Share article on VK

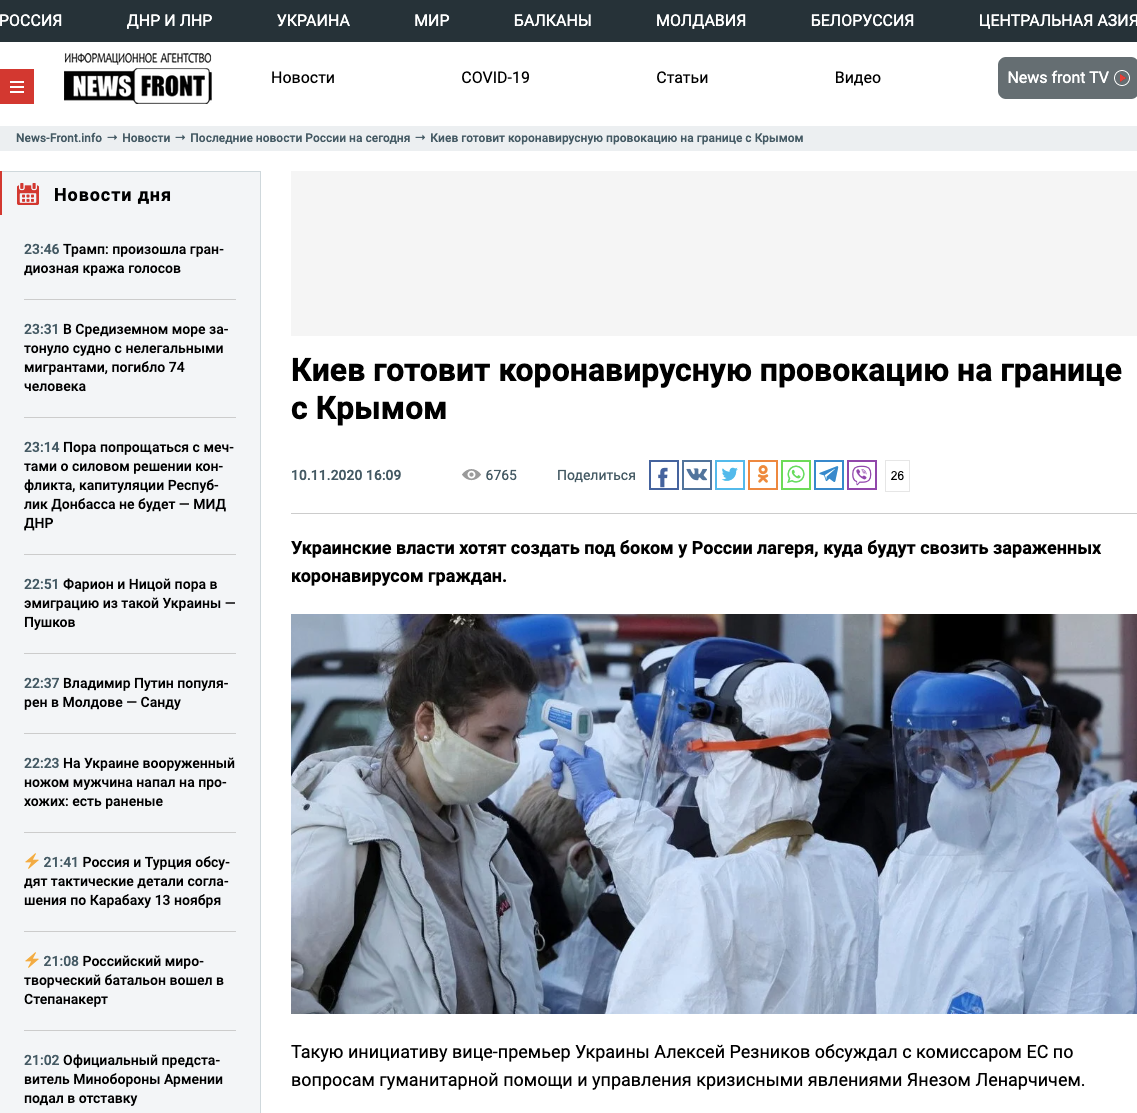tap(697, 476)
